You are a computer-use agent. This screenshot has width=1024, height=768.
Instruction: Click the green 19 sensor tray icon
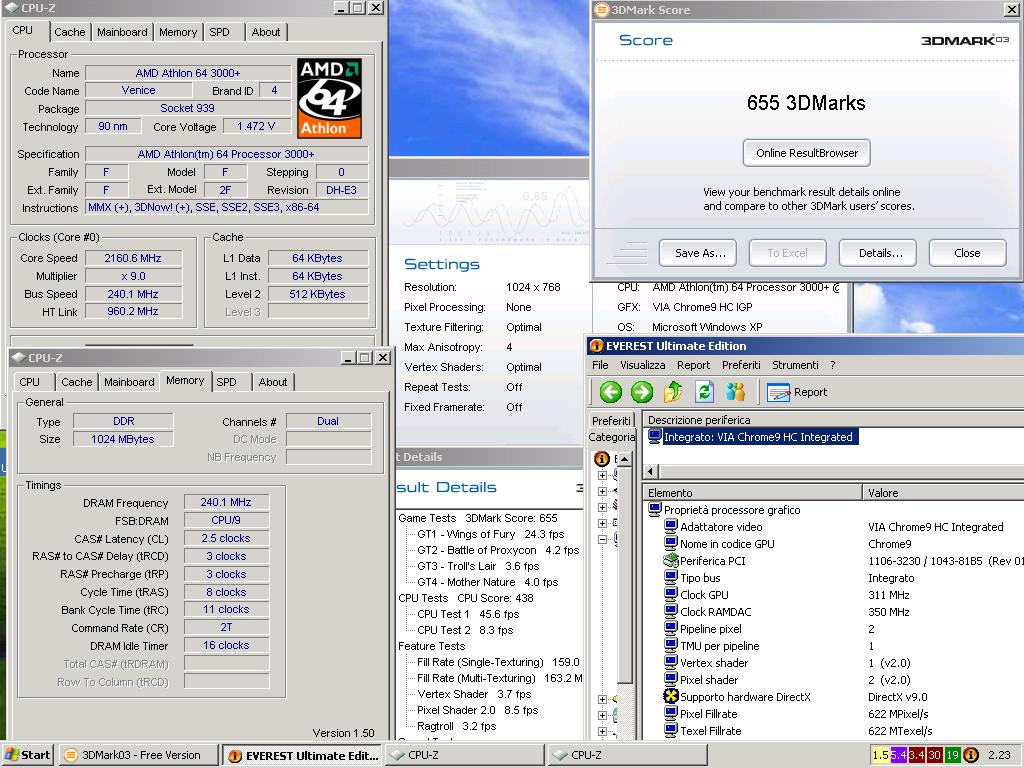pos(952,755)
